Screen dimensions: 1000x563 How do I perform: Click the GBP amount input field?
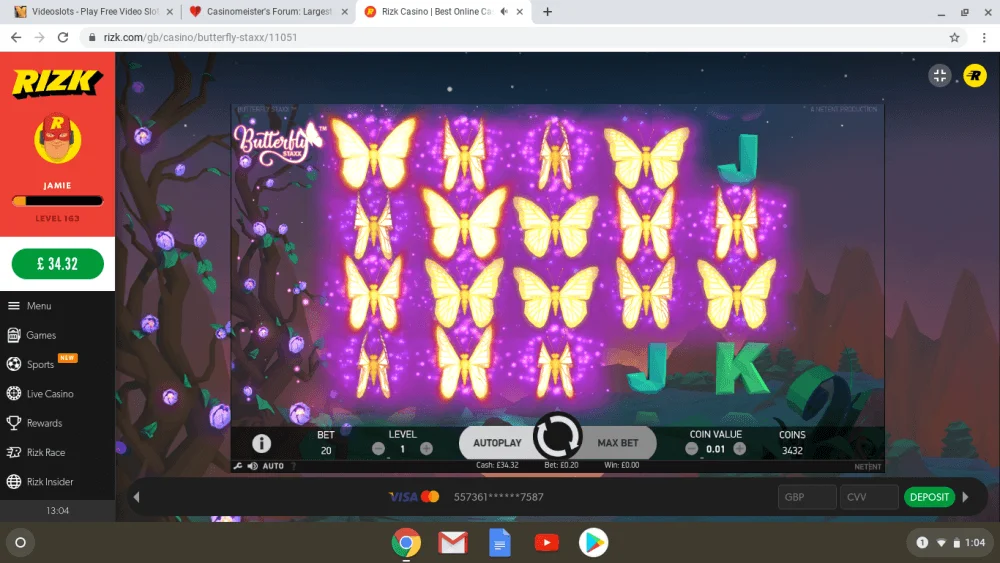pos(807,497)
